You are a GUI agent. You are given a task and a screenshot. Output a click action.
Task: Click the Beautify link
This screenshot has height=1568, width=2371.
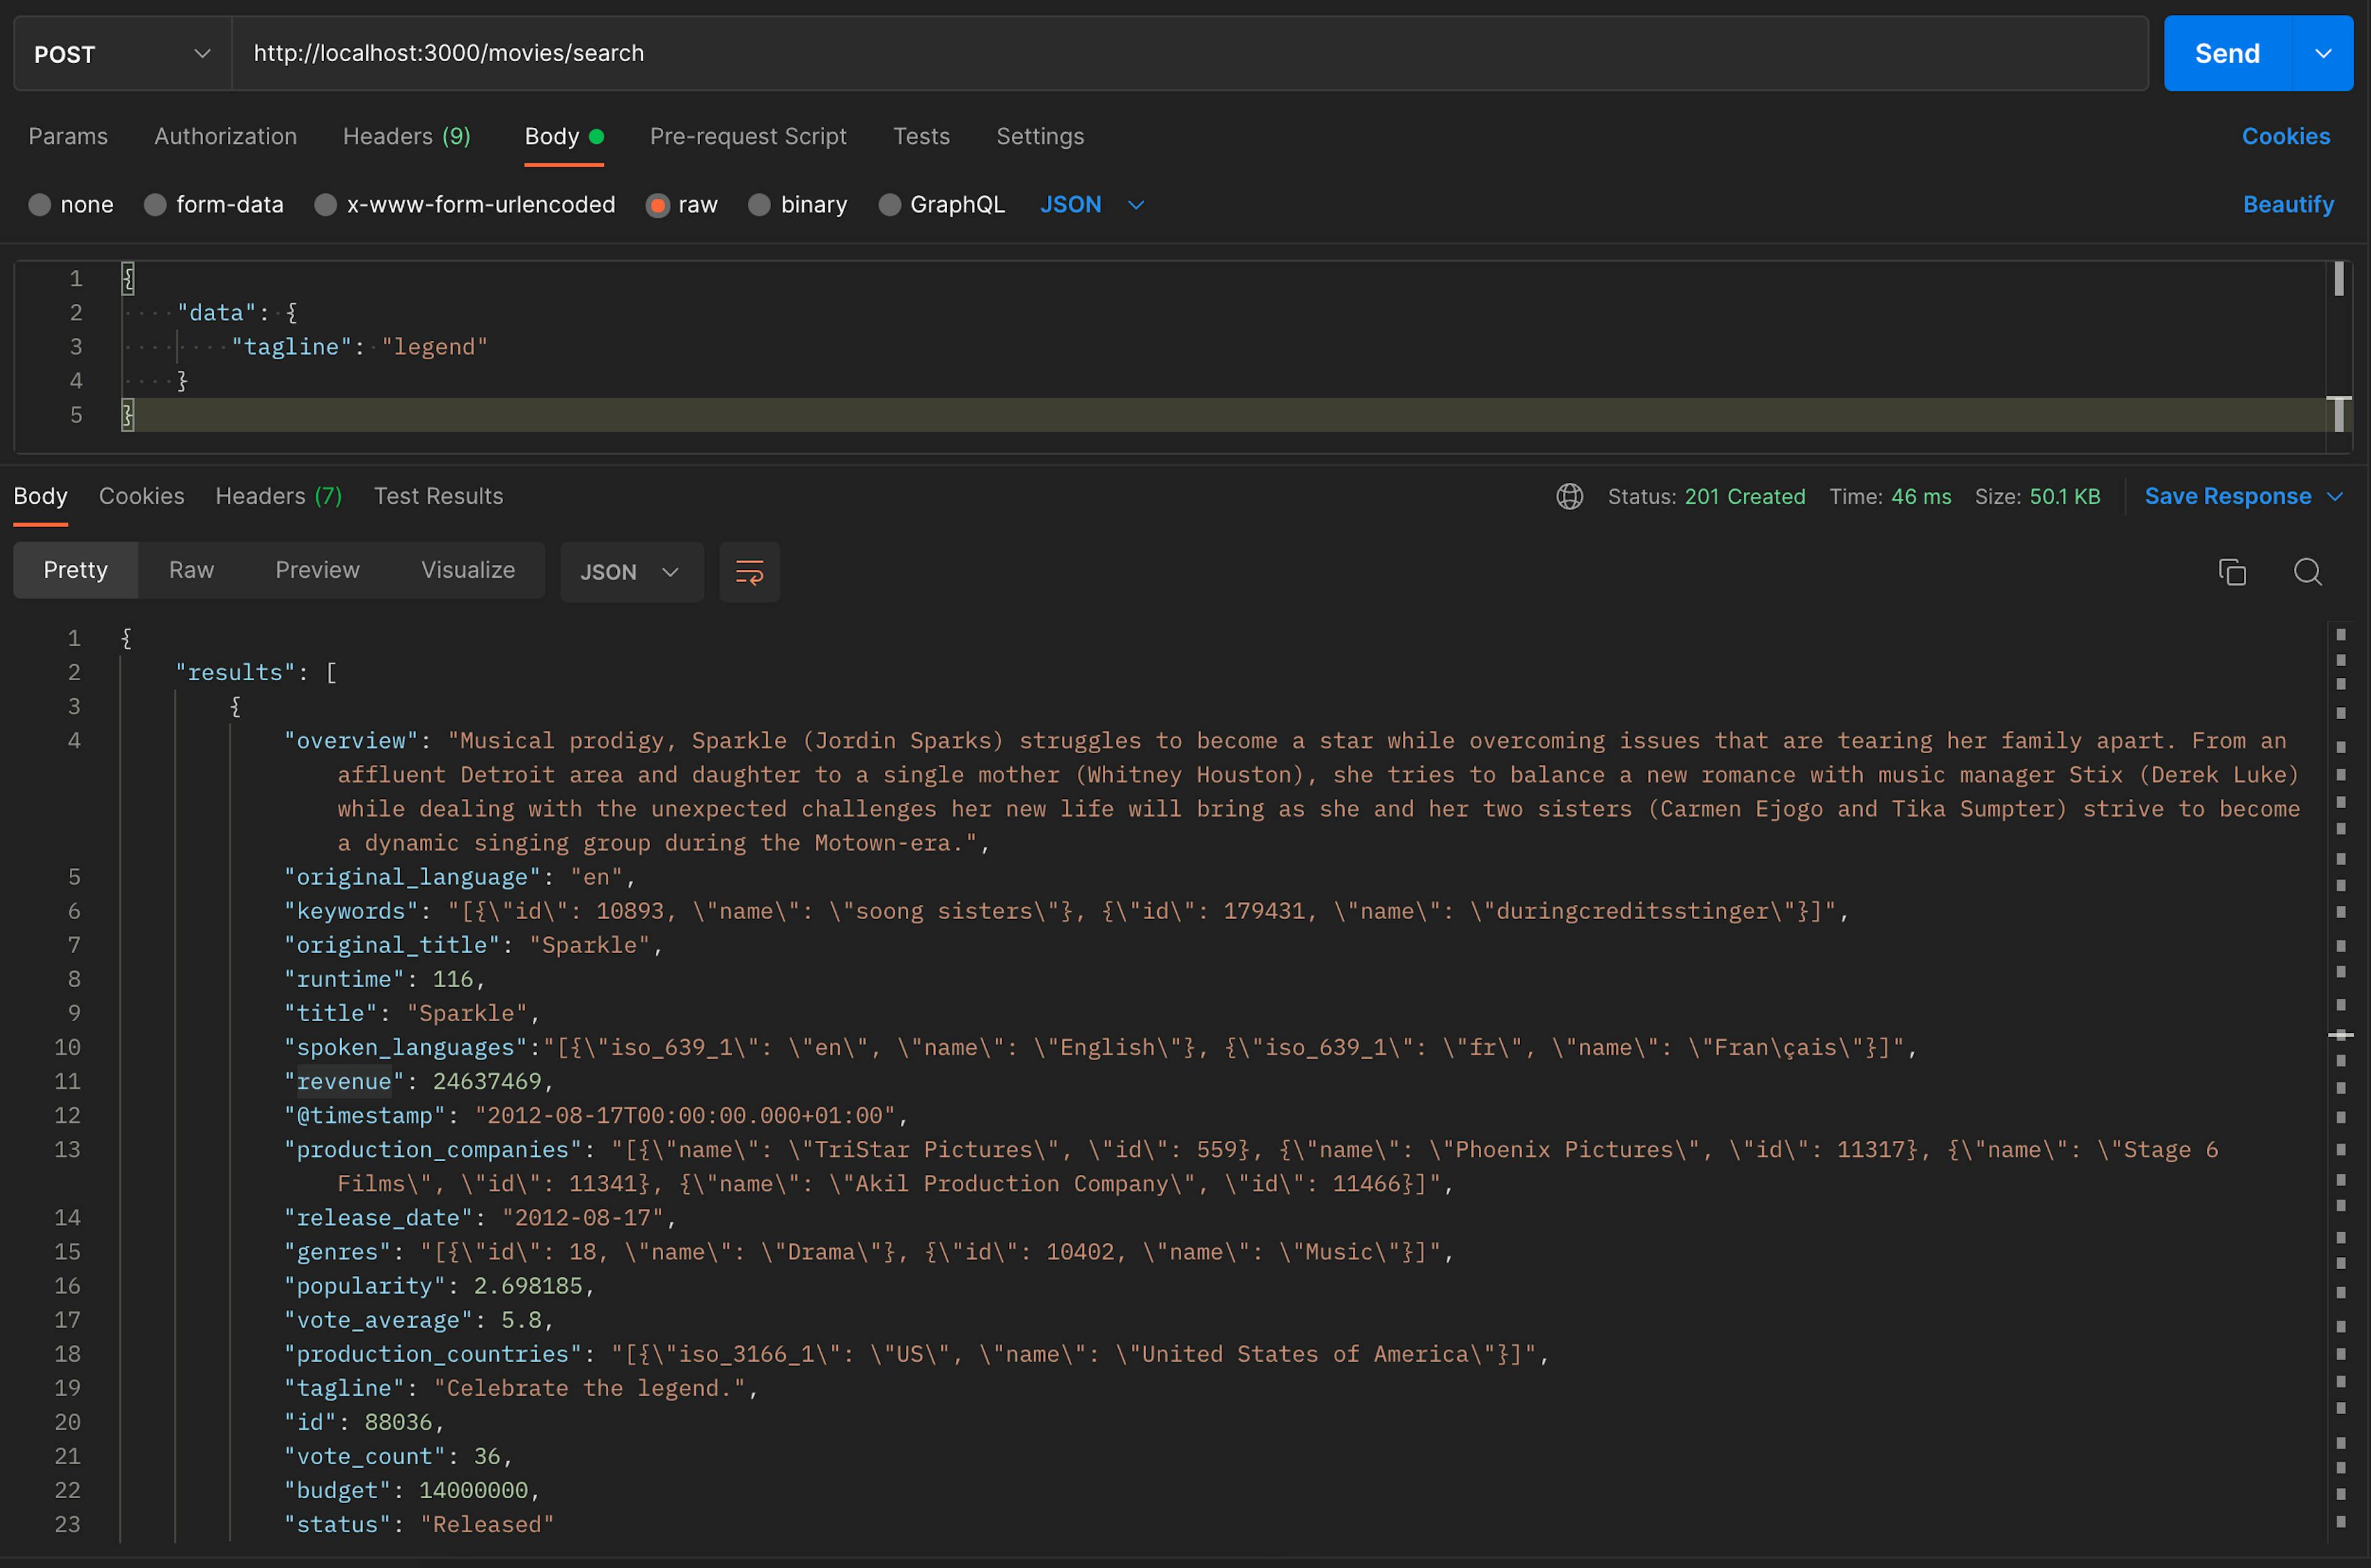click(x=2288, y=205)
